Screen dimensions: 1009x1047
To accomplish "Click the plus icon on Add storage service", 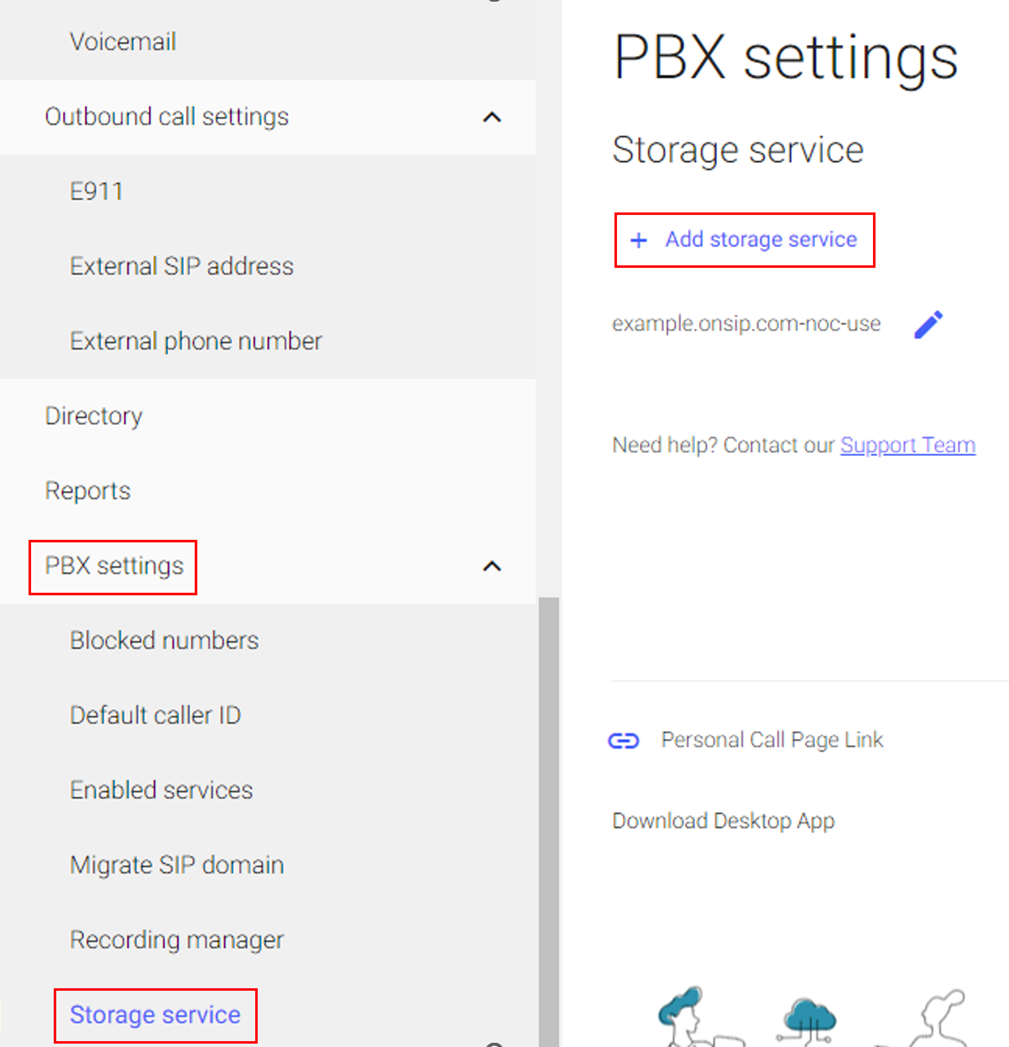I will pyautogui.click(x=639, y=240).
